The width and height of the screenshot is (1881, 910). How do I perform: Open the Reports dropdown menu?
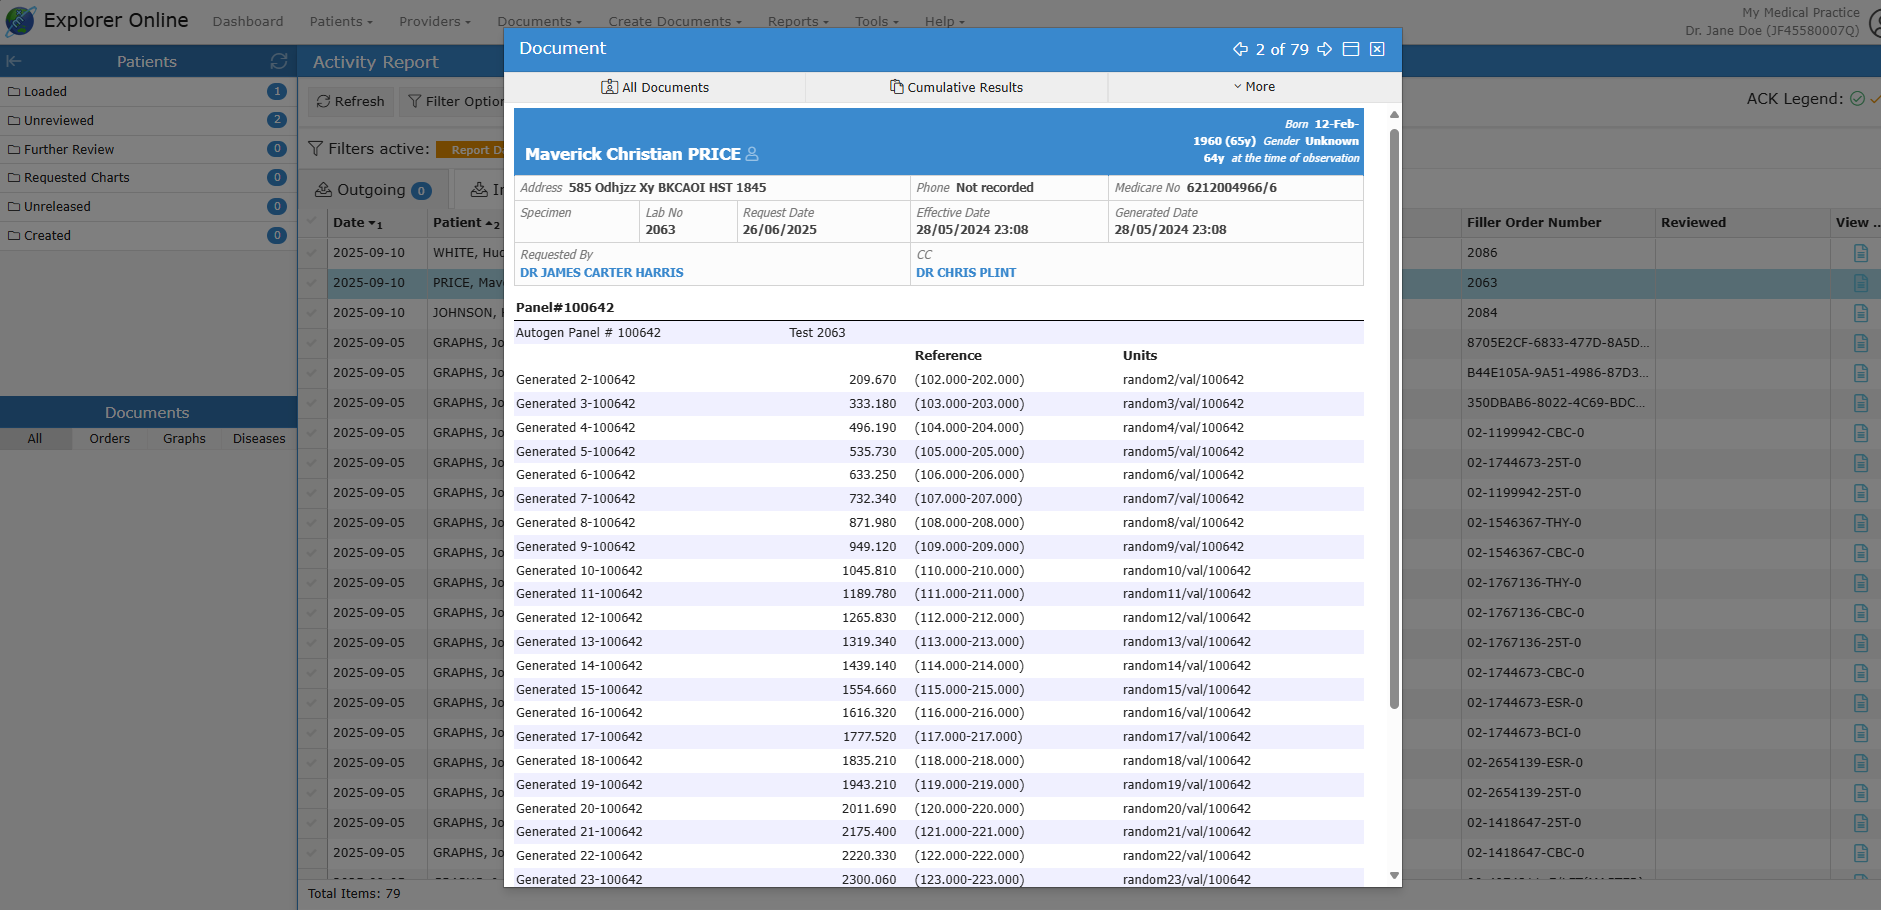coord(799,21)
